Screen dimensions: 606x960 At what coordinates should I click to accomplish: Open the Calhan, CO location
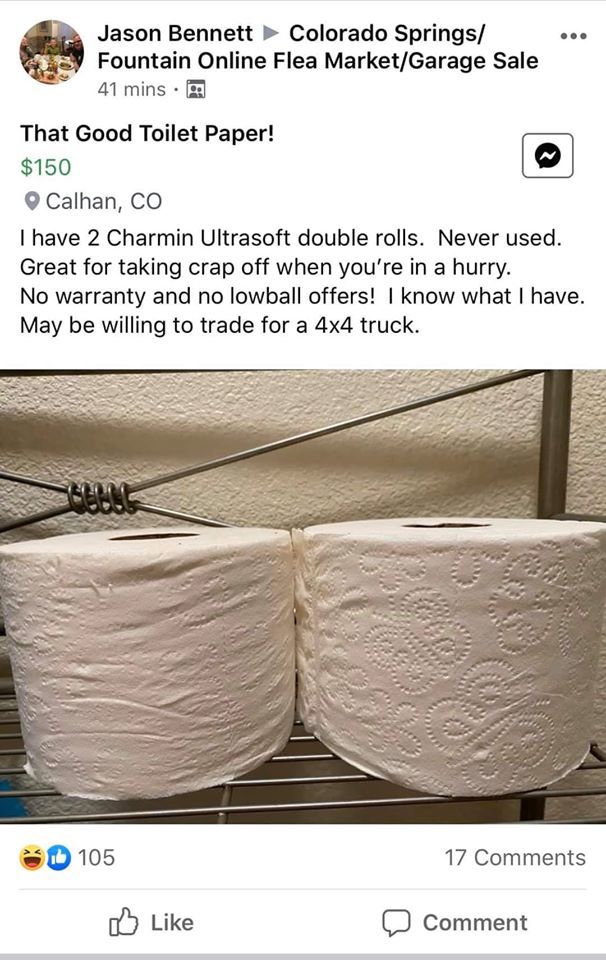click(103, 201)
